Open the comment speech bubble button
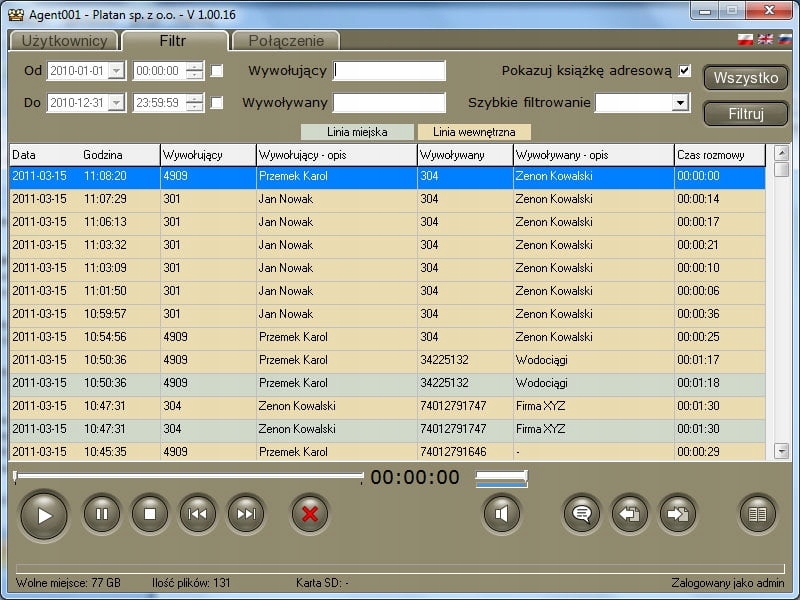Screen dimensions: 800x600 (582, 514)
